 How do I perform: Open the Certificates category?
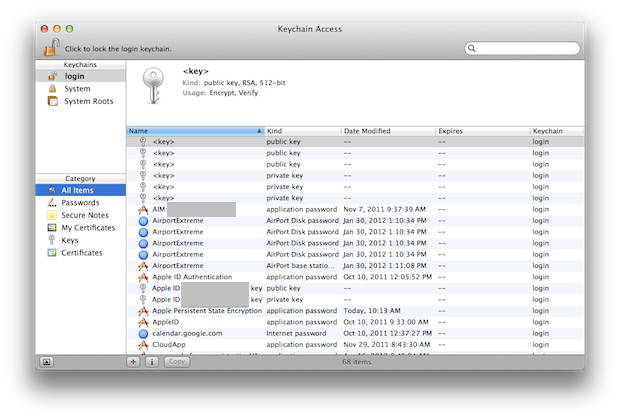click(81, 253)
